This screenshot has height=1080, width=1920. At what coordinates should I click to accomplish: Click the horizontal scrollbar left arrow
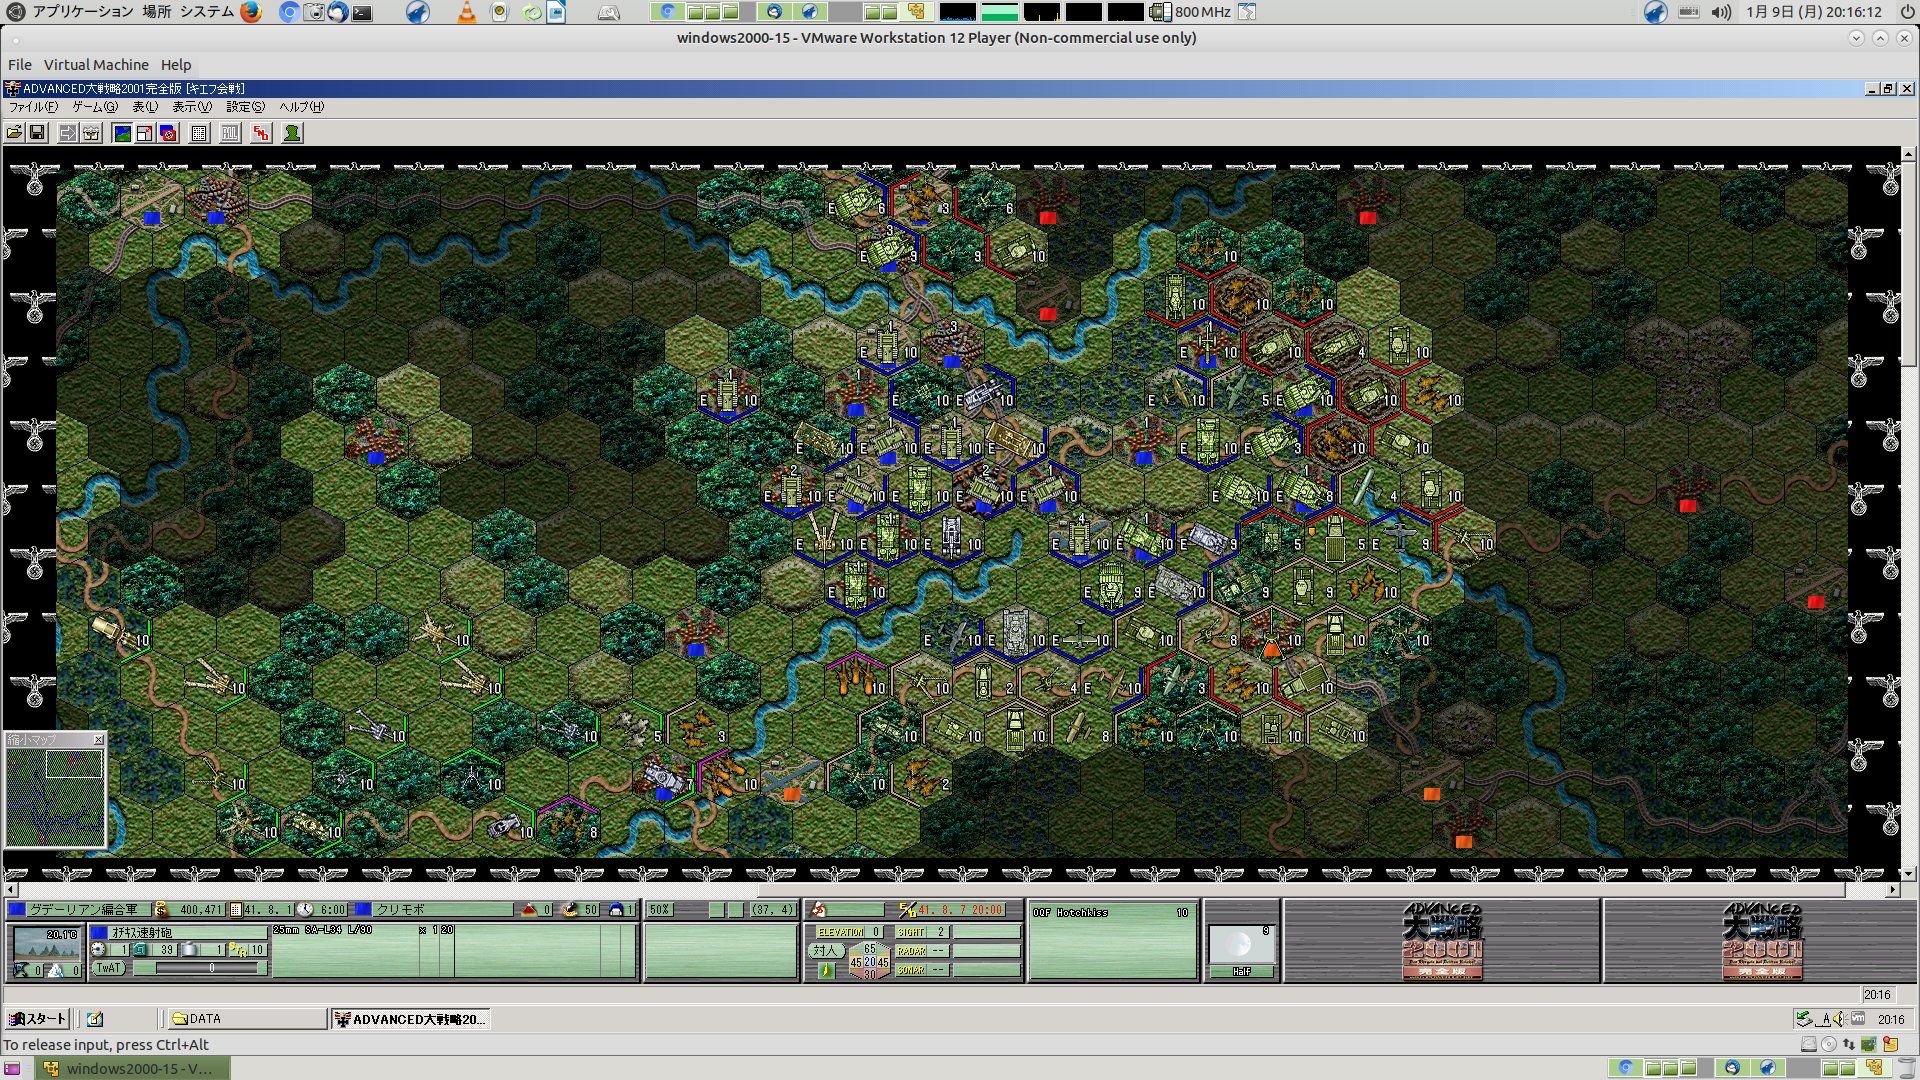pyautogui.click(x=11, y=889)
